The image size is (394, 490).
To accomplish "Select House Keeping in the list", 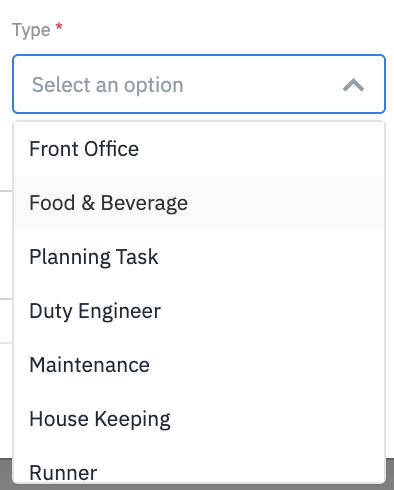I will point(199,419).
